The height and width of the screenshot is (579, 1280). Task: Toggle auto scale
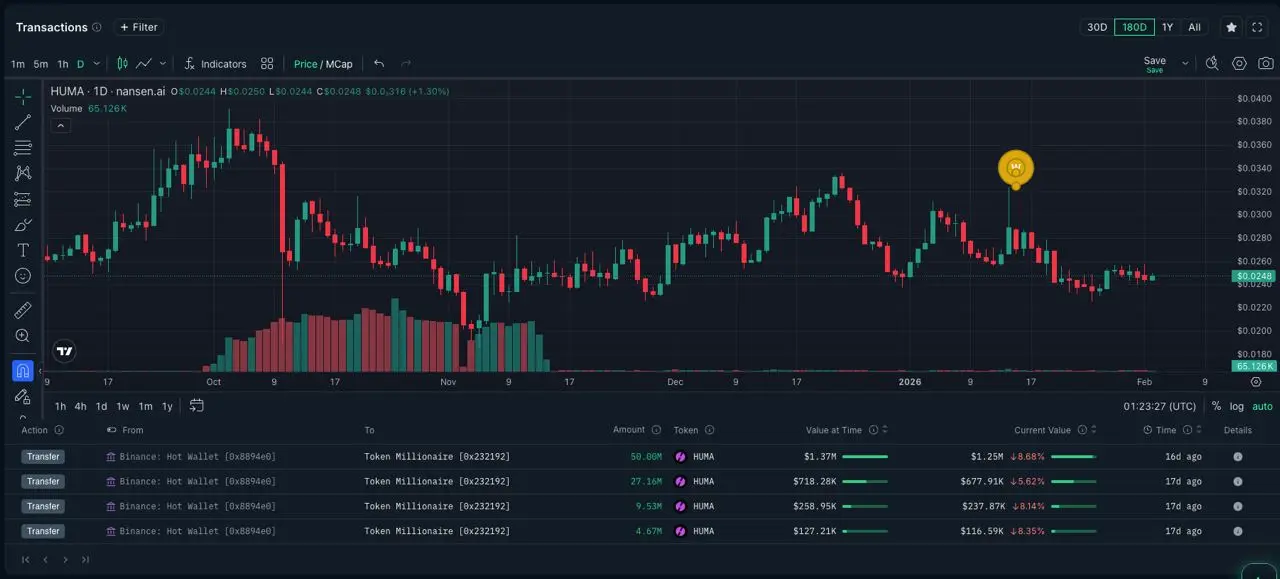pyautogui.click(x=1262, y=406)
